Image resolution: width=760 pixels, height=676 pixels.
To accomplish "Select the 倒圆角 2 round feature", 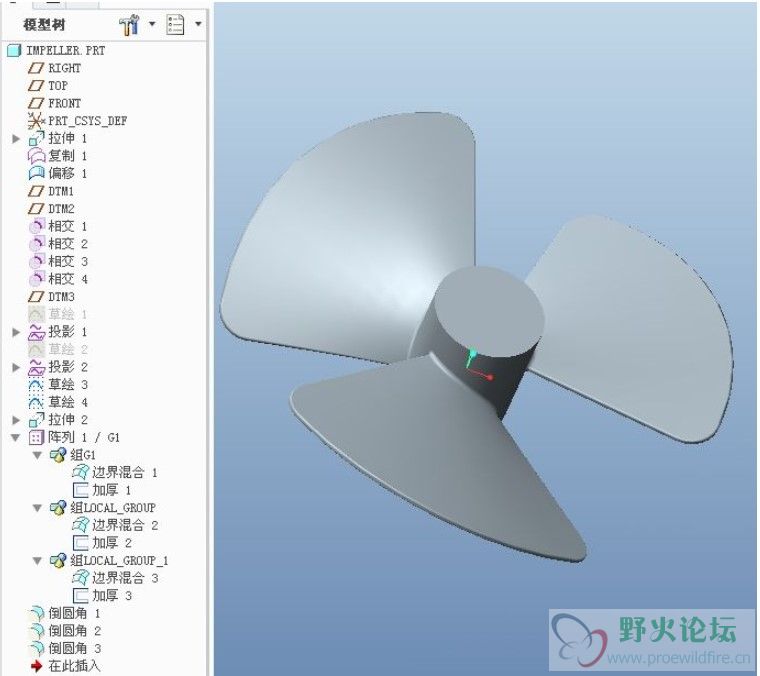I will [64, 631].
